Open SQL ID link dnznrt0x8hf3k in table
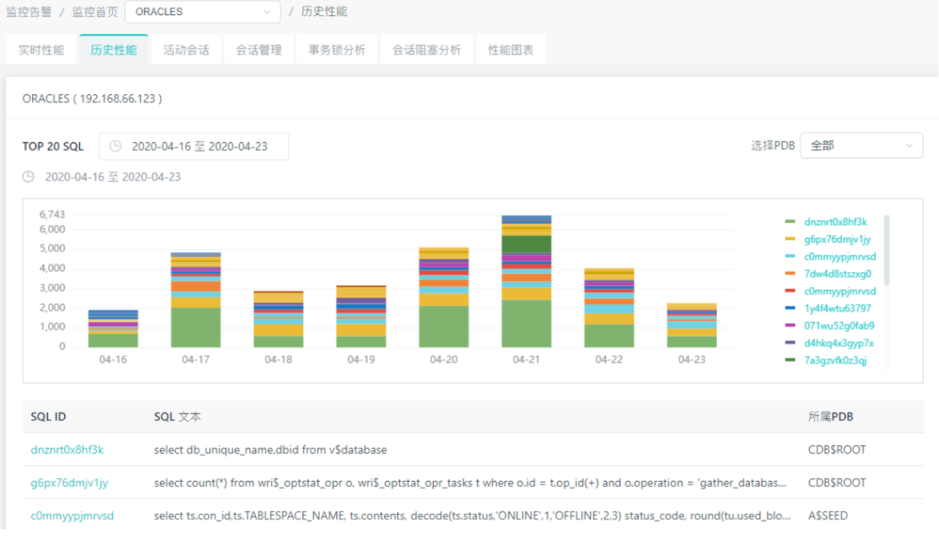The image size is (939, 539). pos(67,450)
